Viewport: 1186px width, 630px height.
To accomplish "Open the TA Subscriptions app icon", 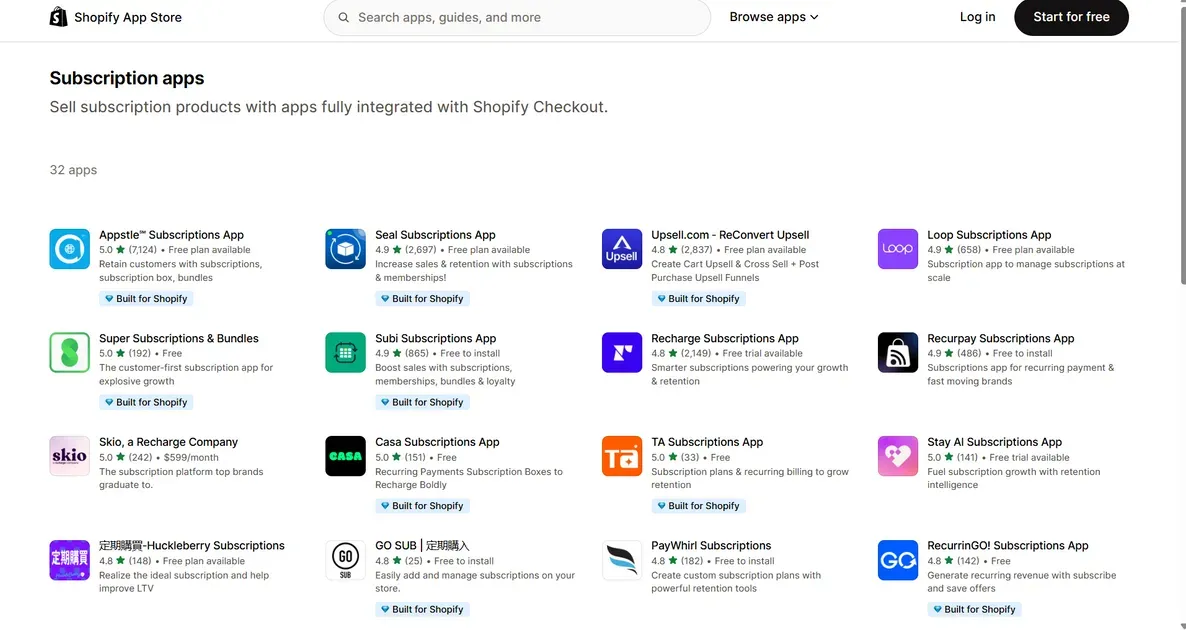I will point(622,456).
